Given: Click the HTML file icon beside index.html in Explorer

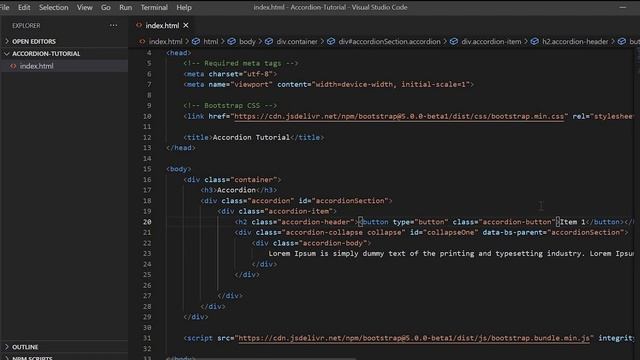Looking at the screenshot, I should tap(13, 66).
